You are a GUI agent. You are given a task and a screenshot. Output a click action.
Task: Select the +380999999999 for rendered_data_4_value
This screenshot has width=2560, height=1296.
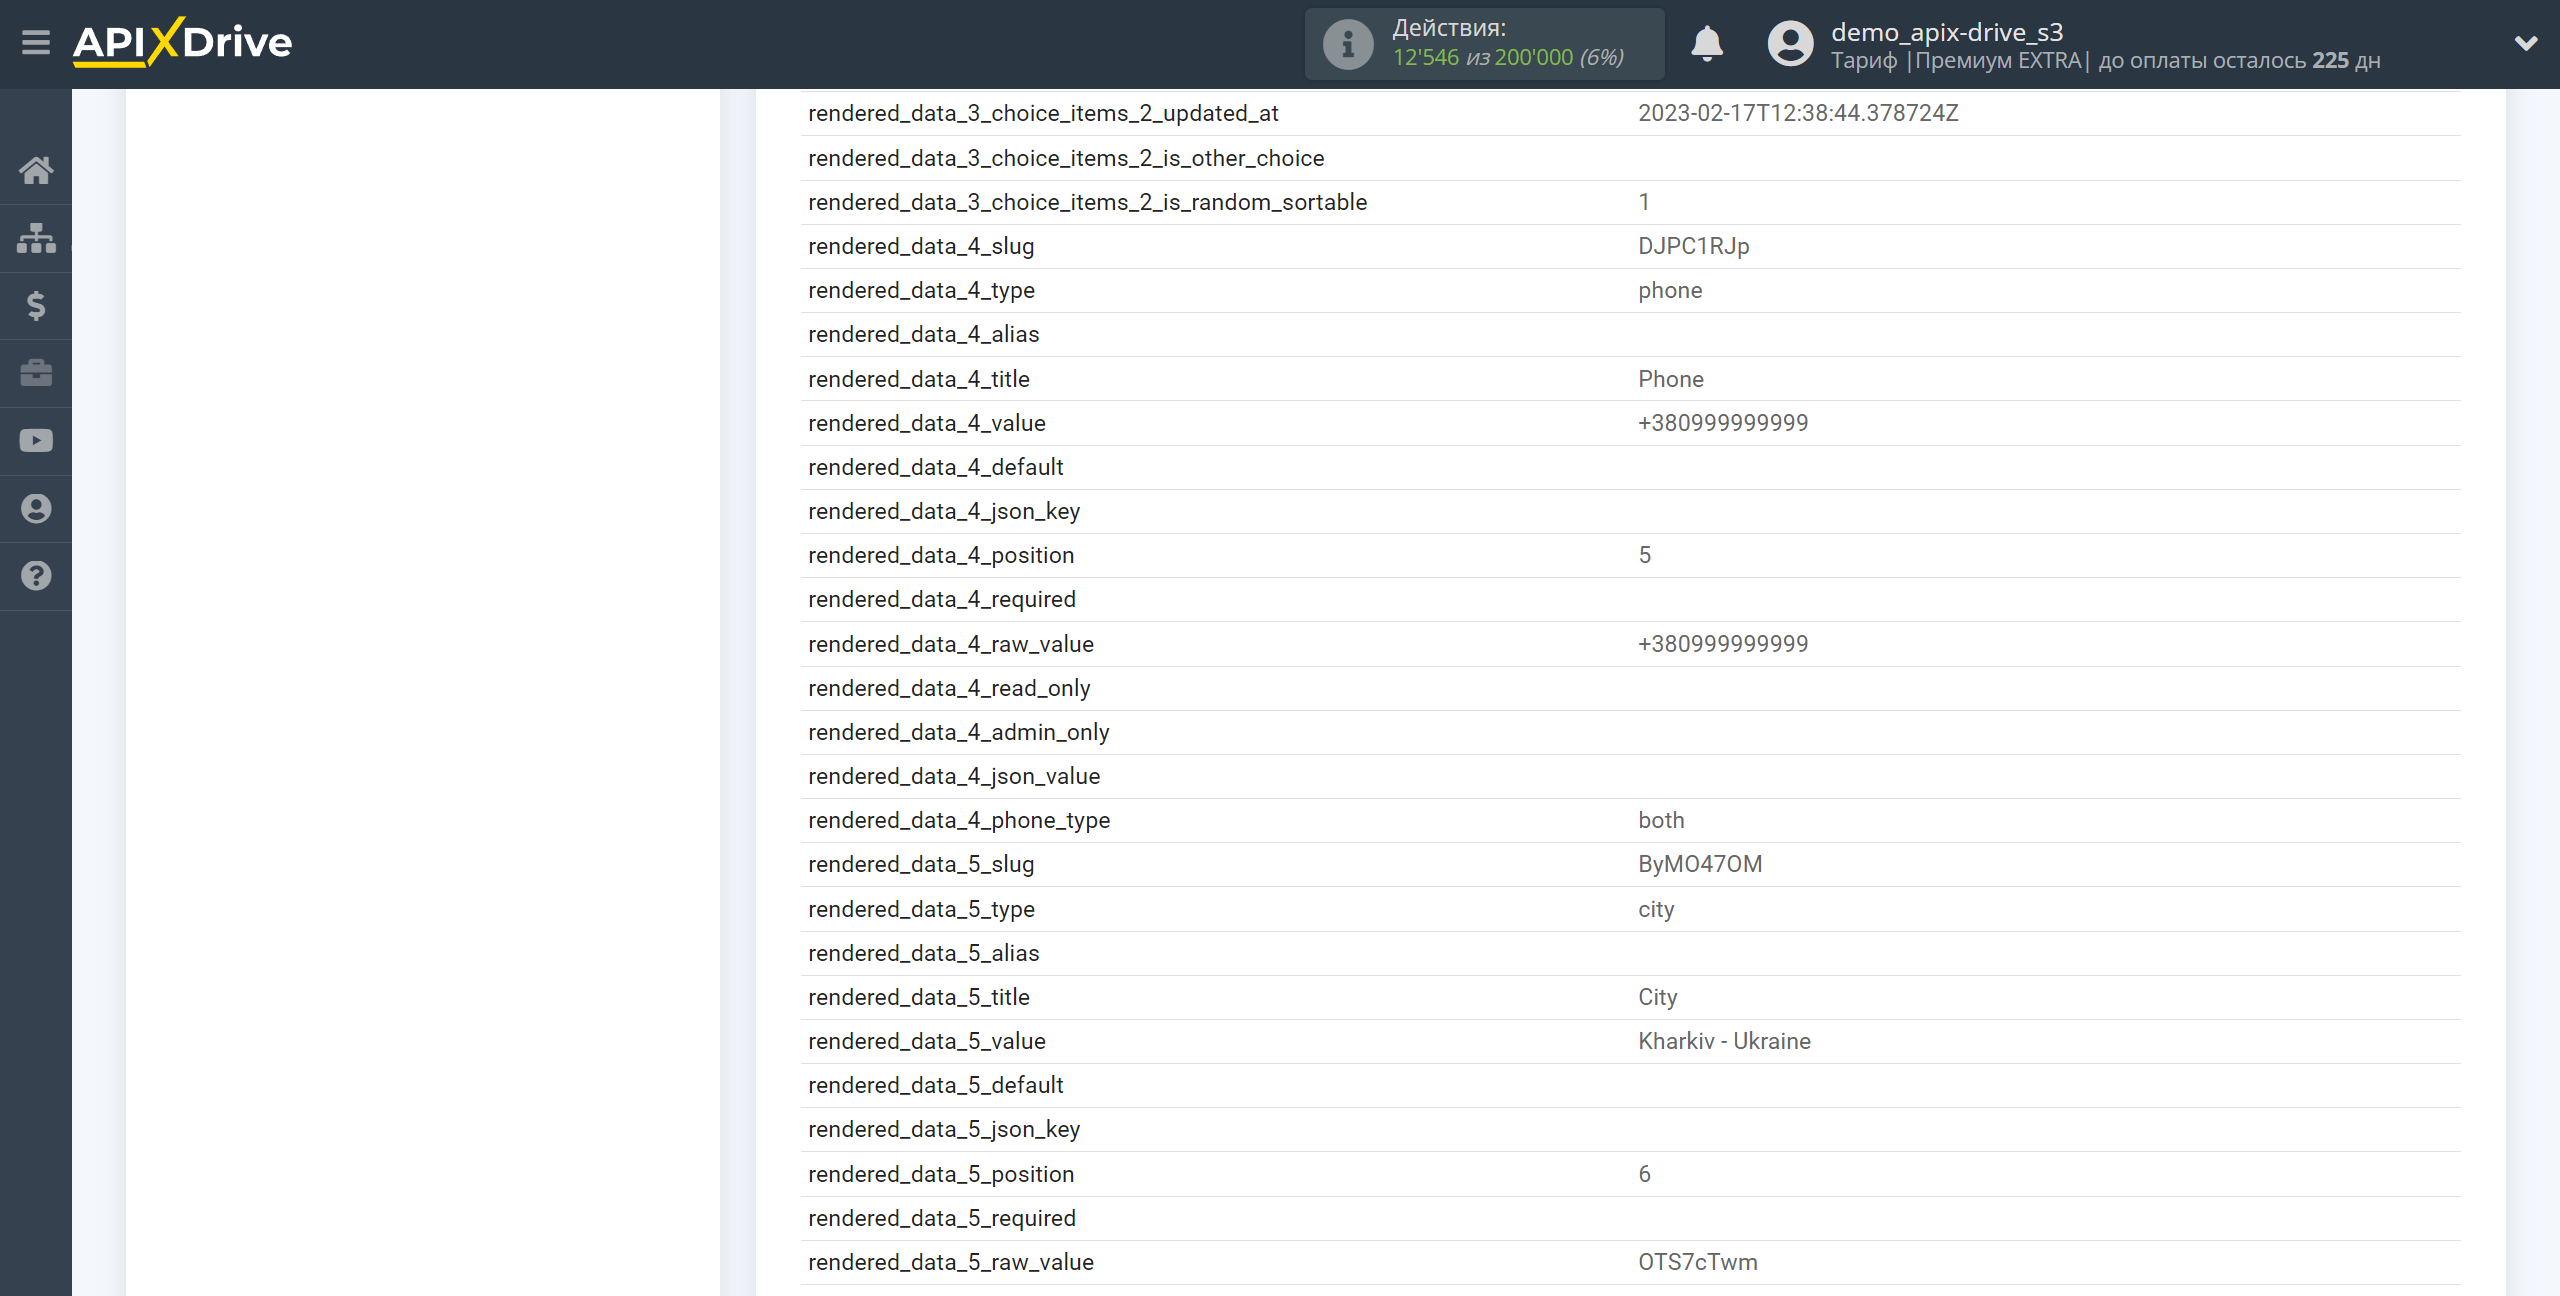pos(1722,423)
